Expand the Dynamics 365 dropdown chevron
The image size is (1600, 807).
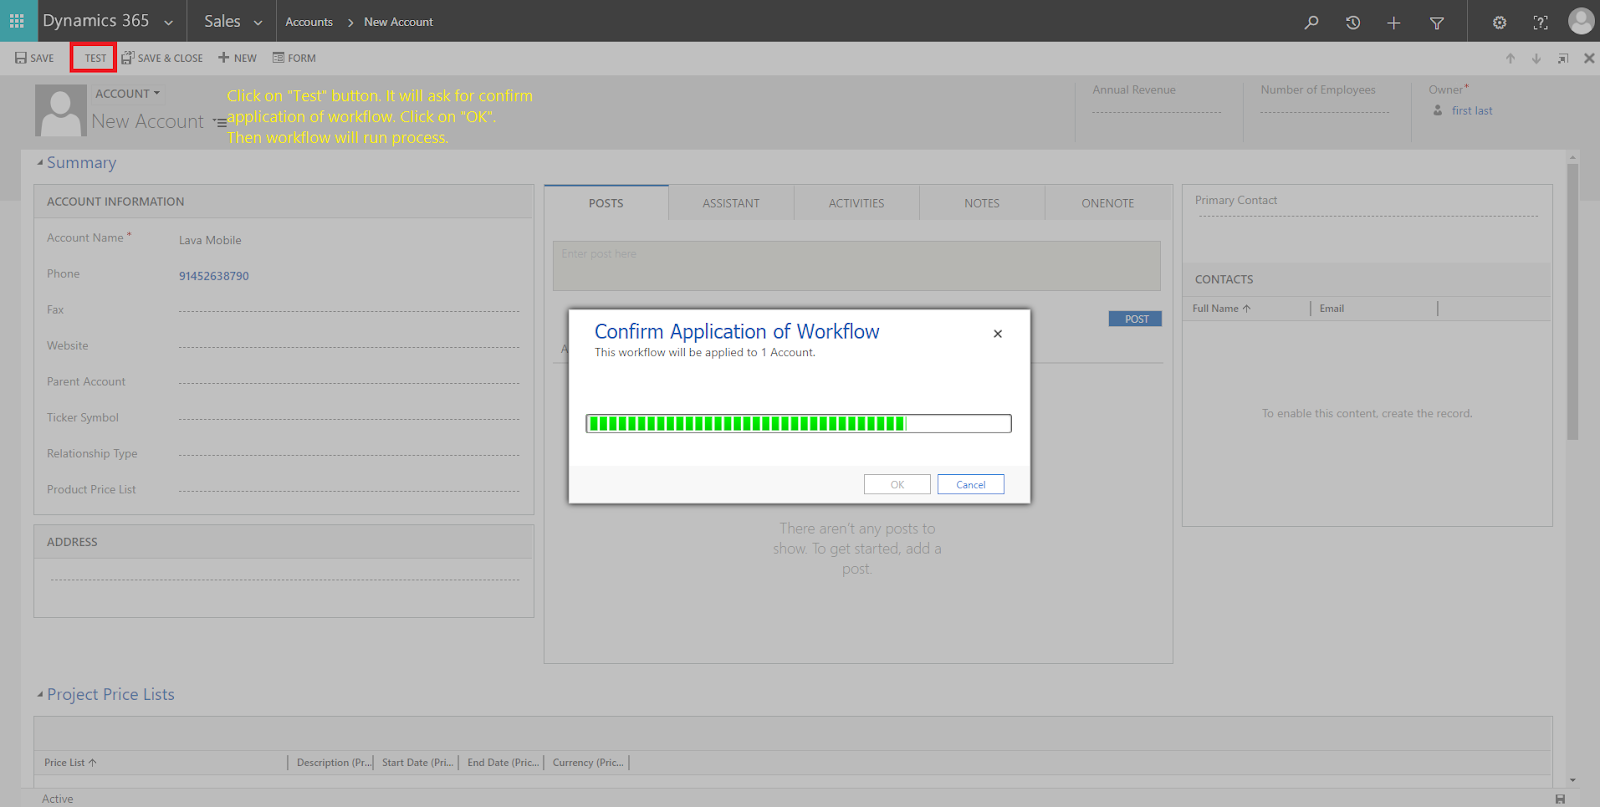coord(168,22)
